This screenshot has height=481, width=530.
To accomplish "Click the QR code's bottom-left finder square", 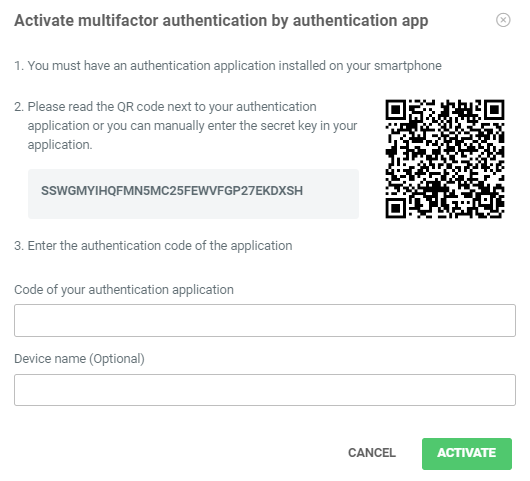I will pos(395,208).
